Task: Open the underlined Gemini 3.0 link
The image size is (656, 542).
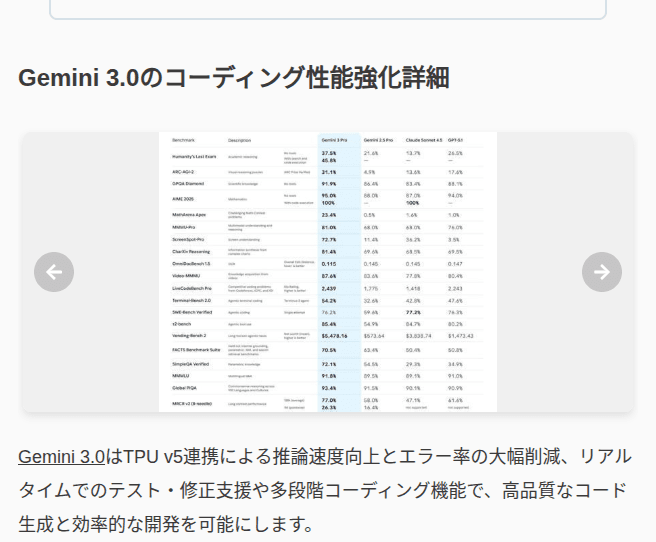Action: click(61, 457)
